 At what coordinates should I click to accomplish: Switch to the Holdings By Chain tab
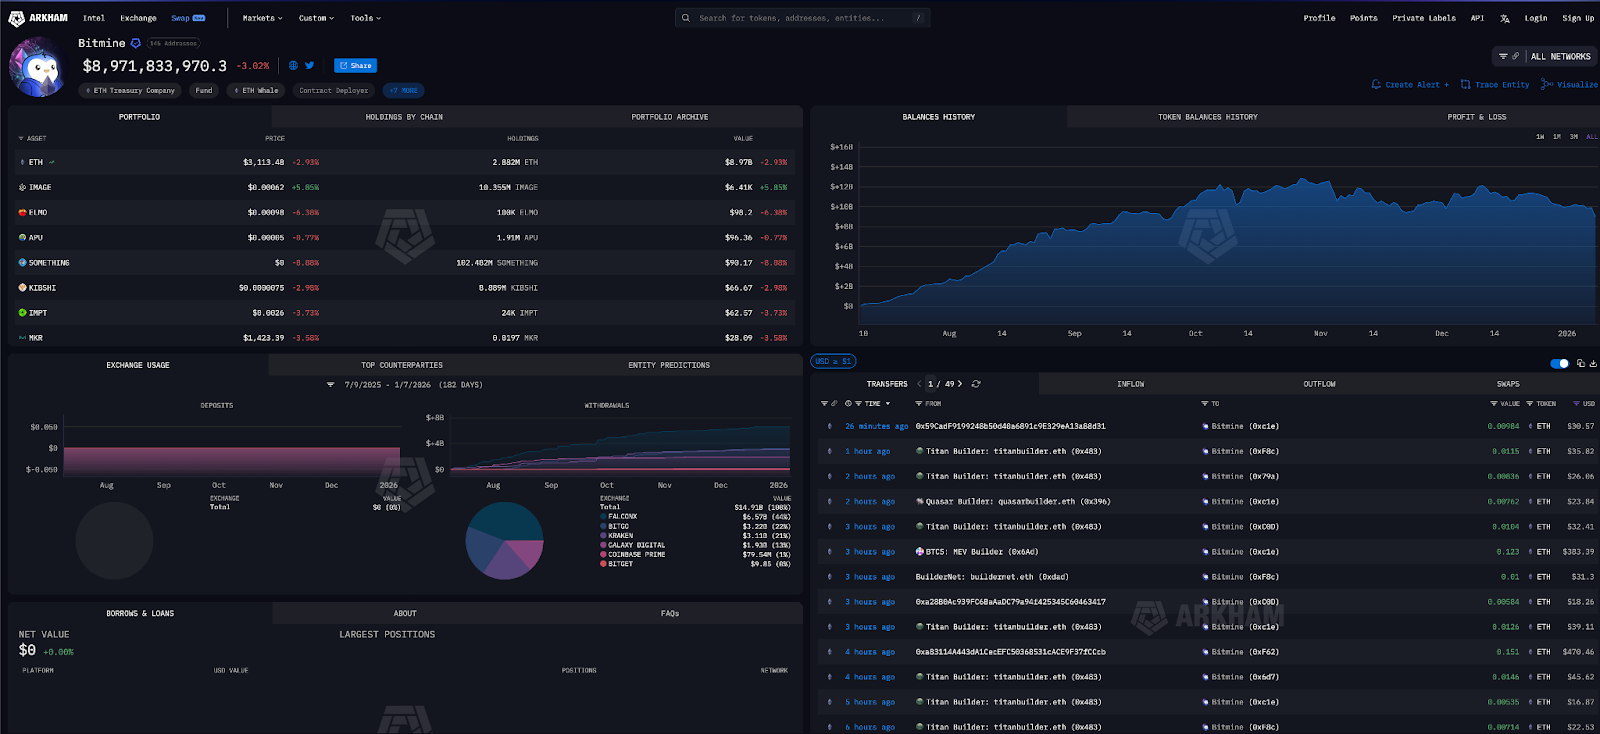[x=404, y=117]
